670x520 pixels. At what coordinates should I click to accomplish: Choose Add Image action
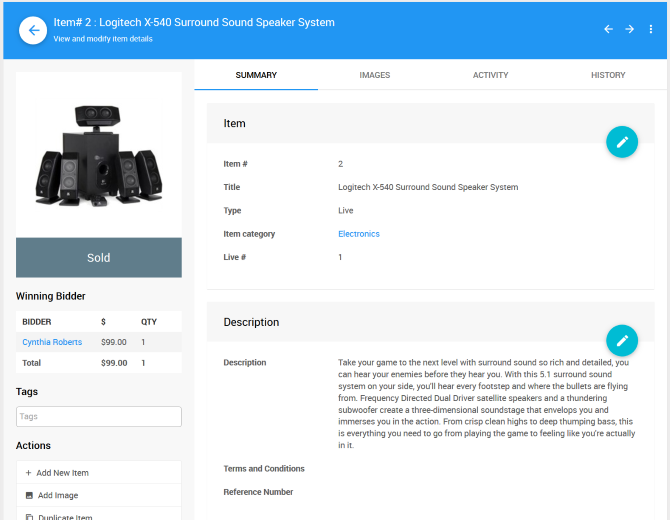[58, 496]
